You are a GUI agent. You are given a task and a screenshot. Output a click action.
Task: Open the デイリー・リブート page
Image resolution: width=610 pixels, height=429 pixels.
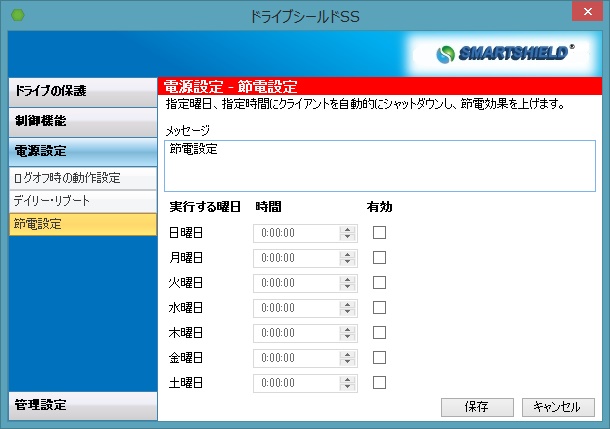tap(80, 201)
